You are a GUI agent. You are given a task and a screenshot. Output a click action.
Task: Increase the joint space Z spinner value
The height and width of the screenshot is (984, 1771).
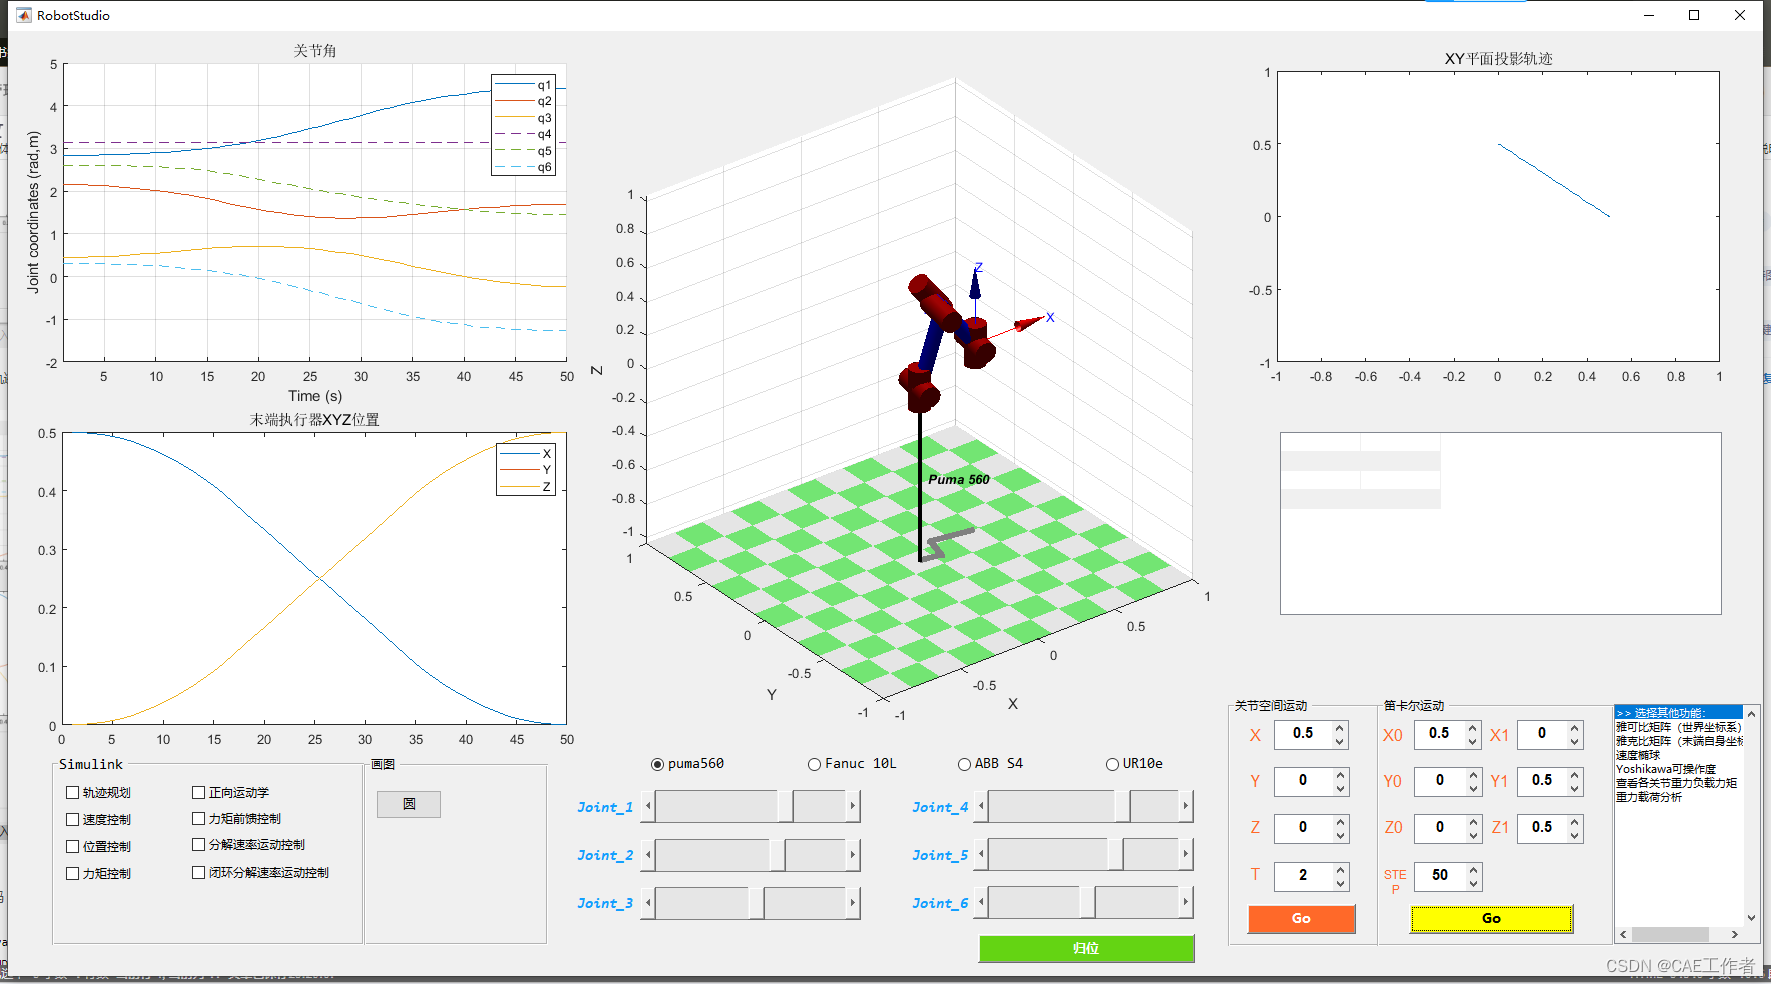click(1340, 821)
